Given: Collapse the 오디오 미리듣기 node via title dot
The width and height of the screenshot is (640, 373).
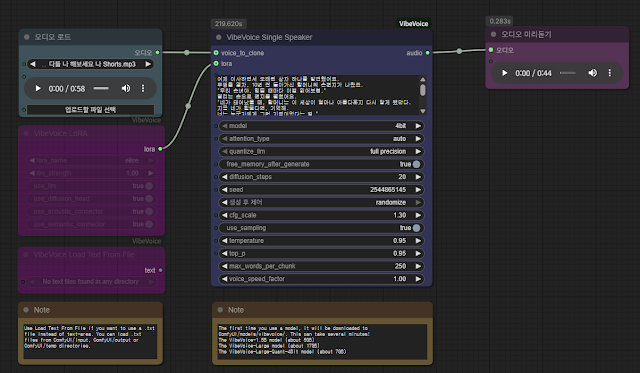Looking at the screenshot, I should click(493, 34).
